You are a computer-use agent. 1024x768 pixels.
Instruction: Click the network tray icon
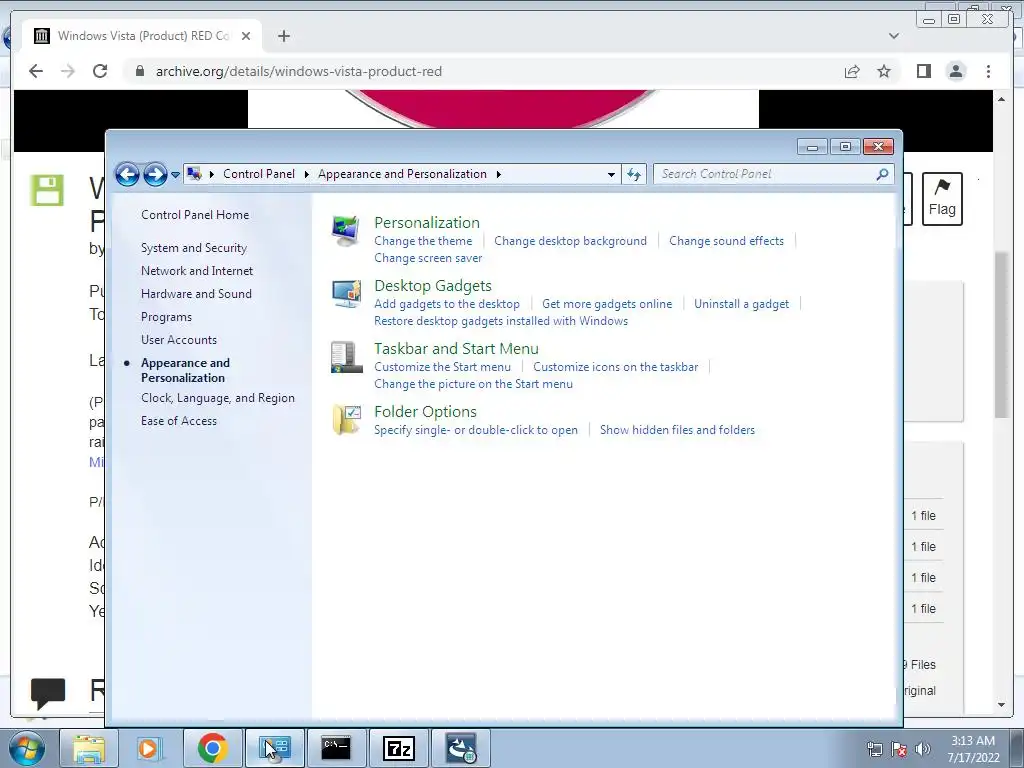pos(874,749)
